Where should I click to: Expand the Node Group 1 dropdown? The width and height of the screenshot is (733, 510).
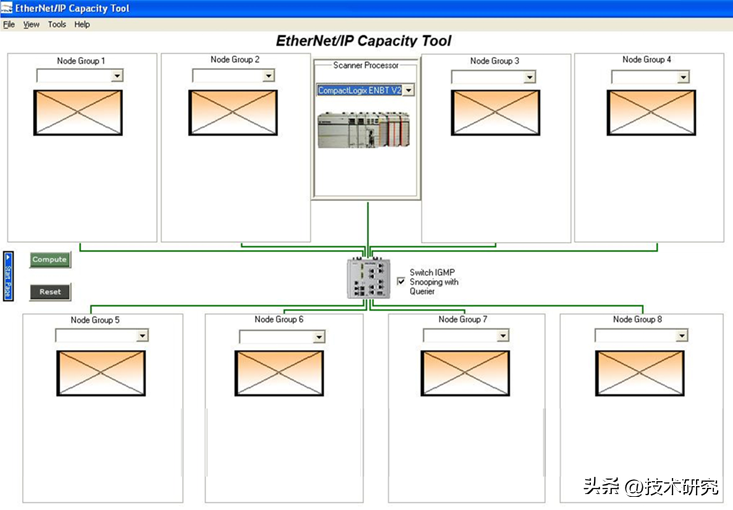tap(117, 75)
